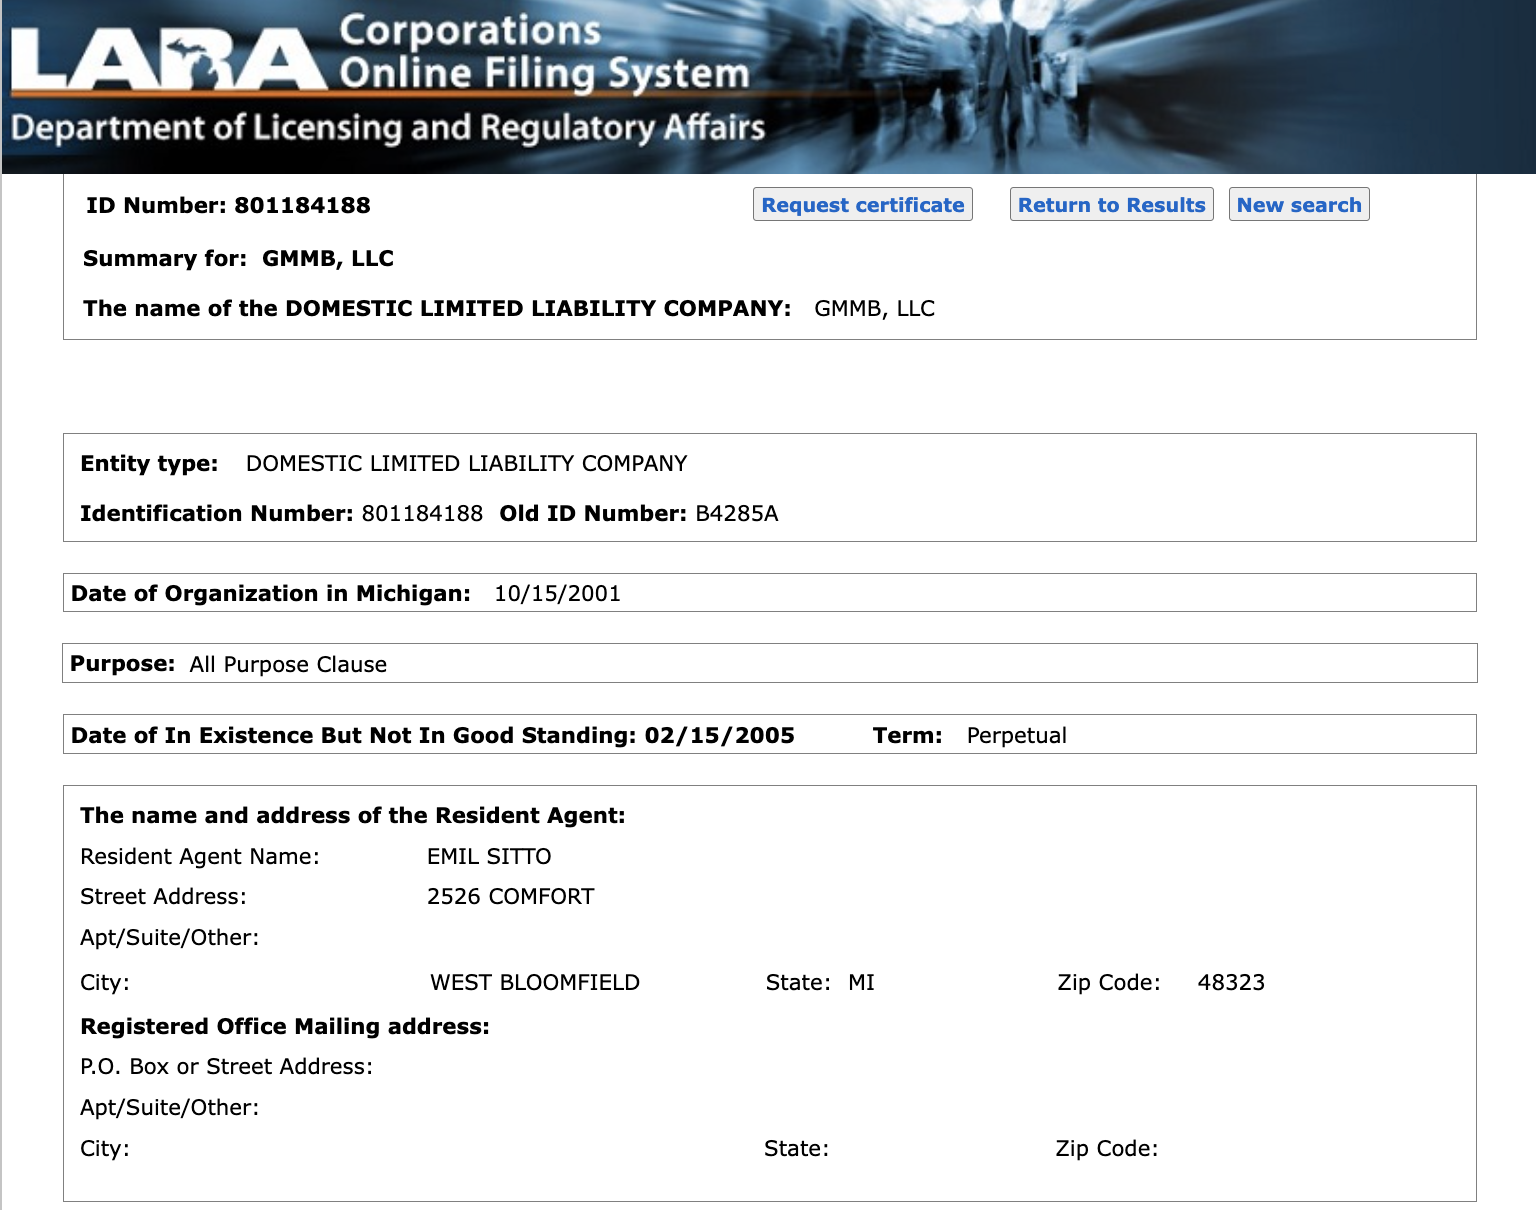1536x1210 pixels.
Task: Click entity type DOMESTIC LIMITED LIABILITY COMPANY value
Action: [466, 464]
